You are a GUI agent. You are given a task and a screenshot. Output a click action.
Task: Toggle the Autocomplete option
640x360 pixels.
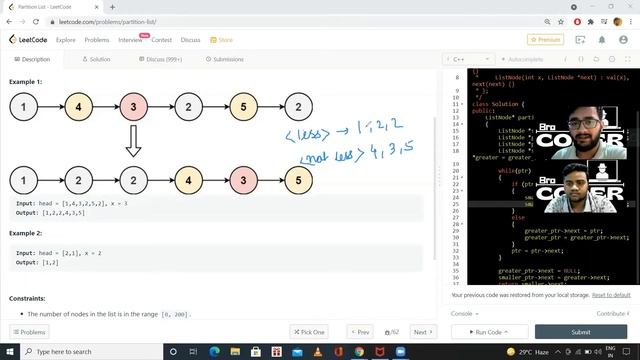coord(522,59)
